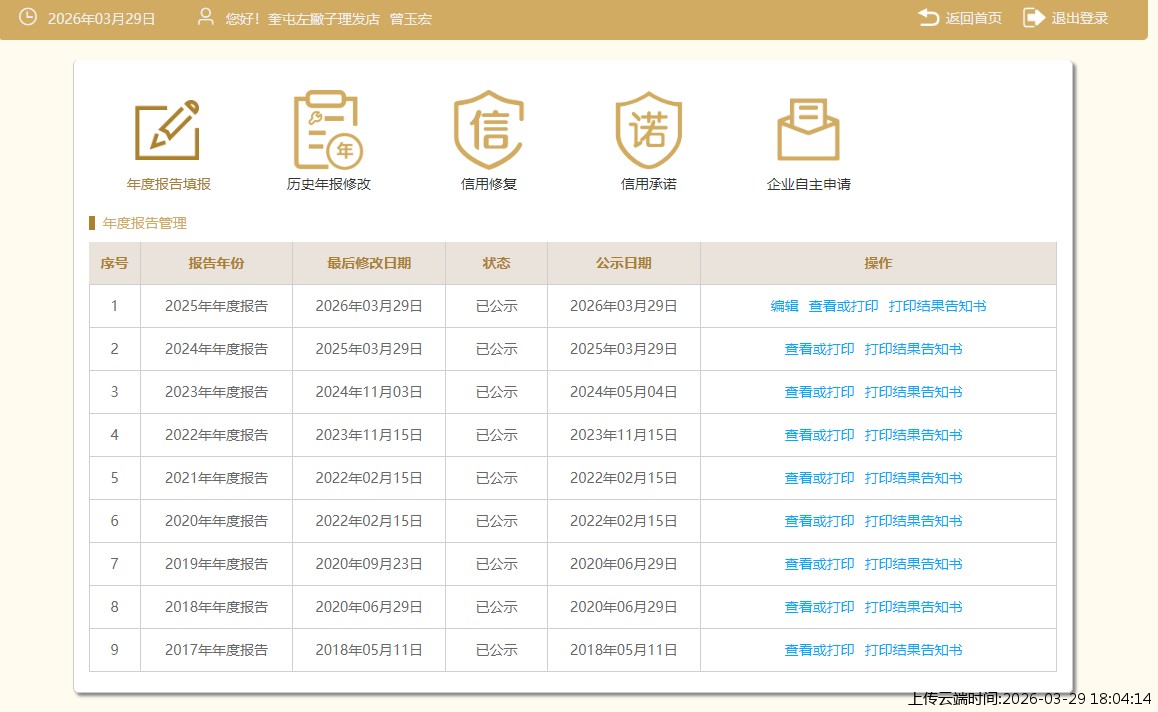Edit the 2025 annual report
Screen dimensions: 1158x712
(784, 306)
